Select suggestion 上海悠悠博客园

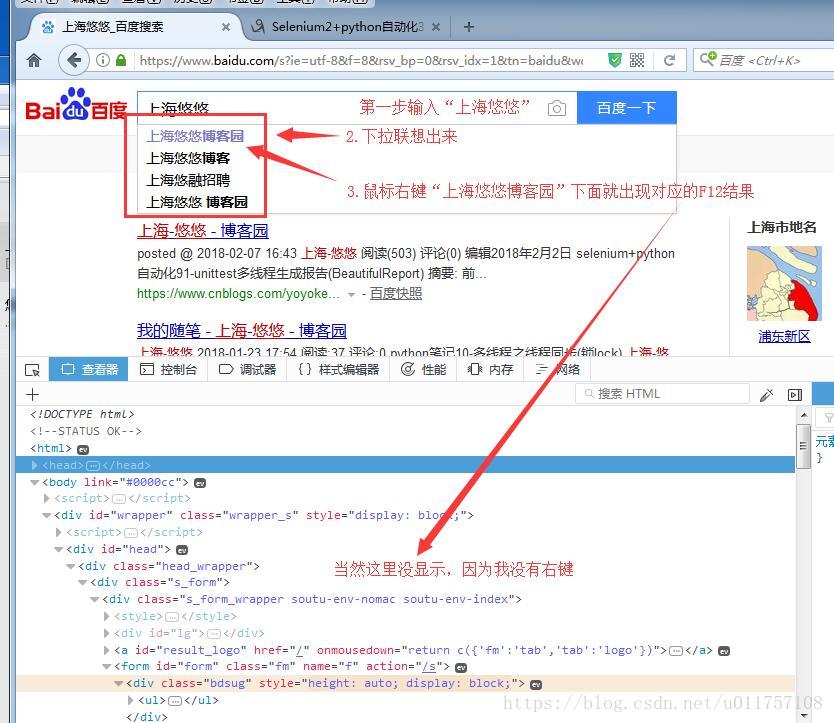pyautogui.click(x=195, y=136)
